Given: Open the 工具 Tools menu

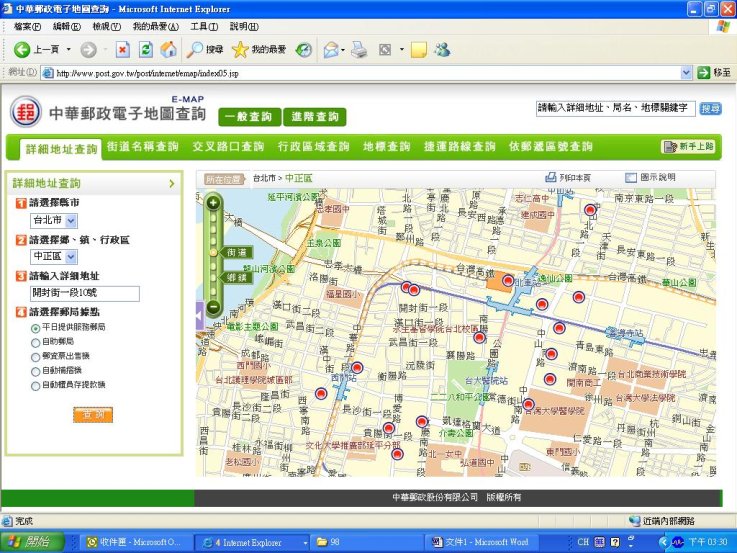Looking at the screenshot, I should pos(204,27).
